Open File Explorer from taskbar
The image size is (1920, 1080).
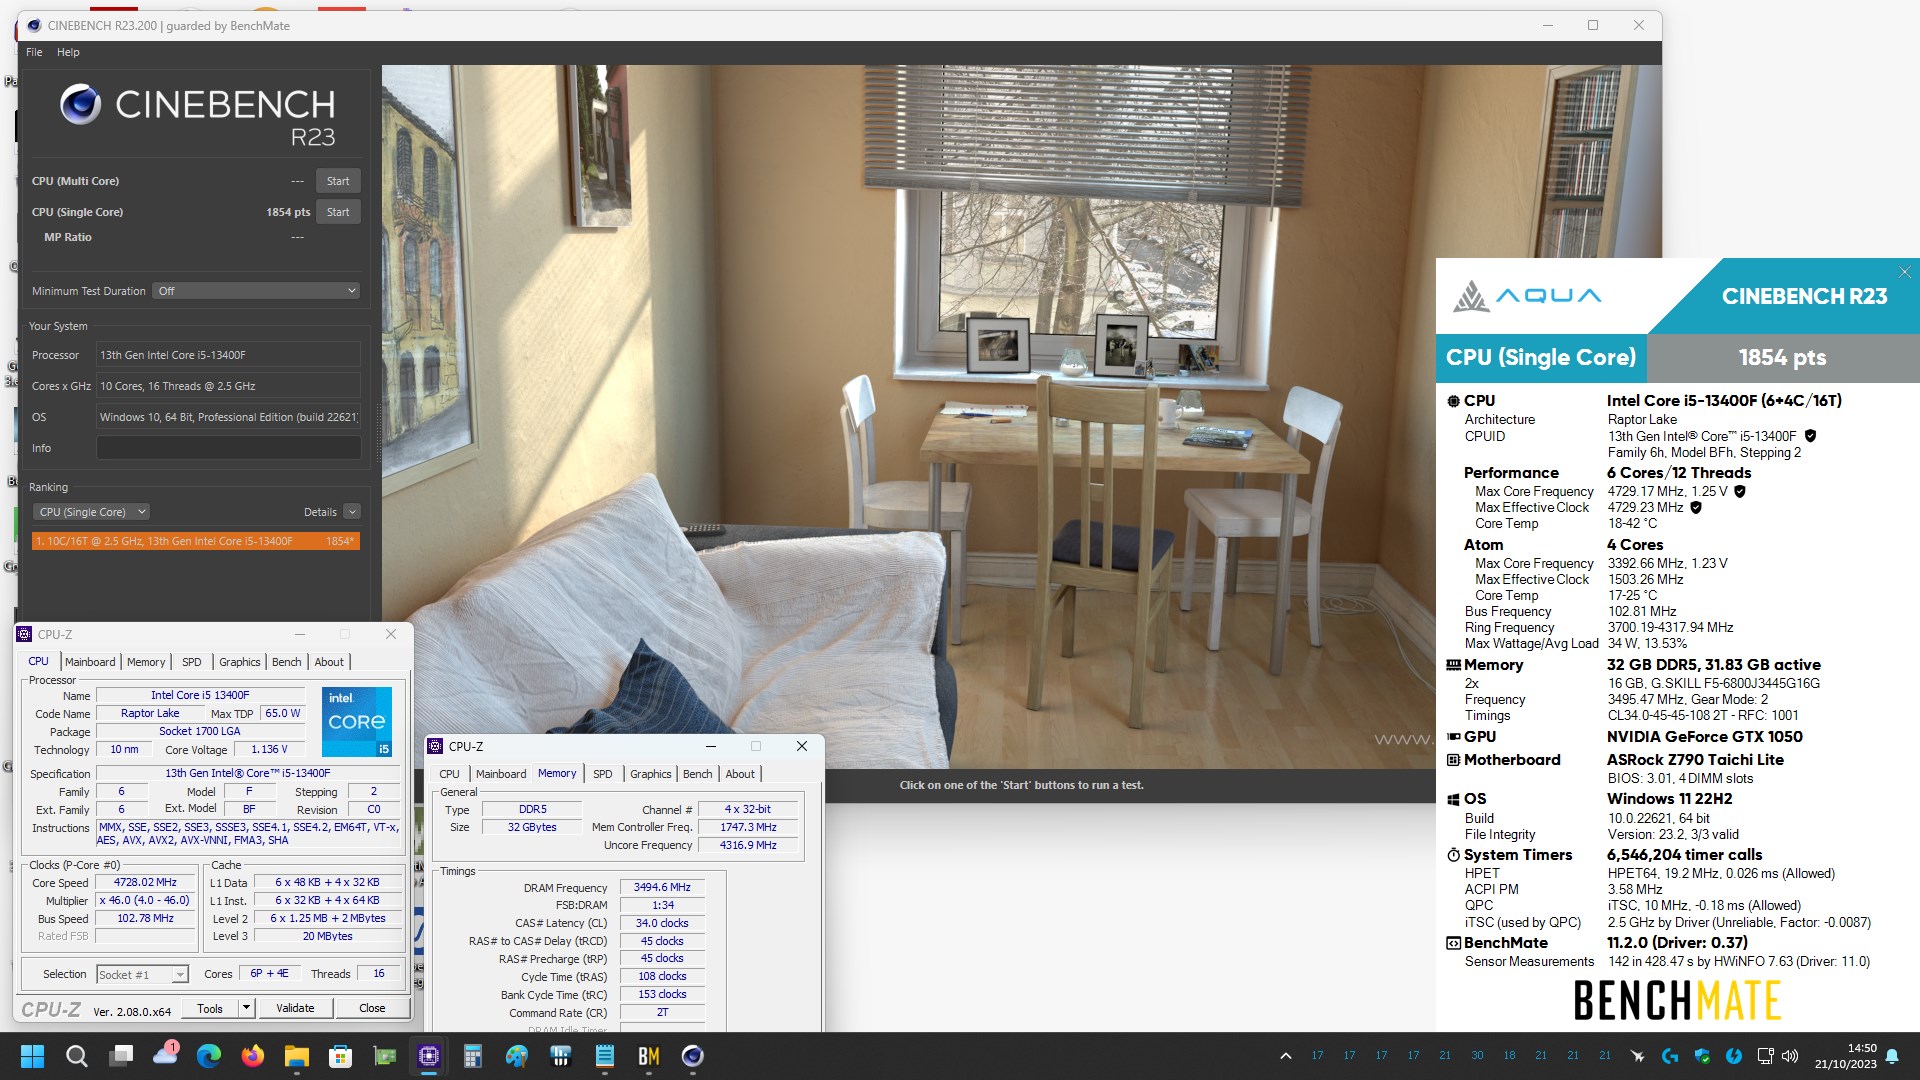click(x=297, y=1056)
